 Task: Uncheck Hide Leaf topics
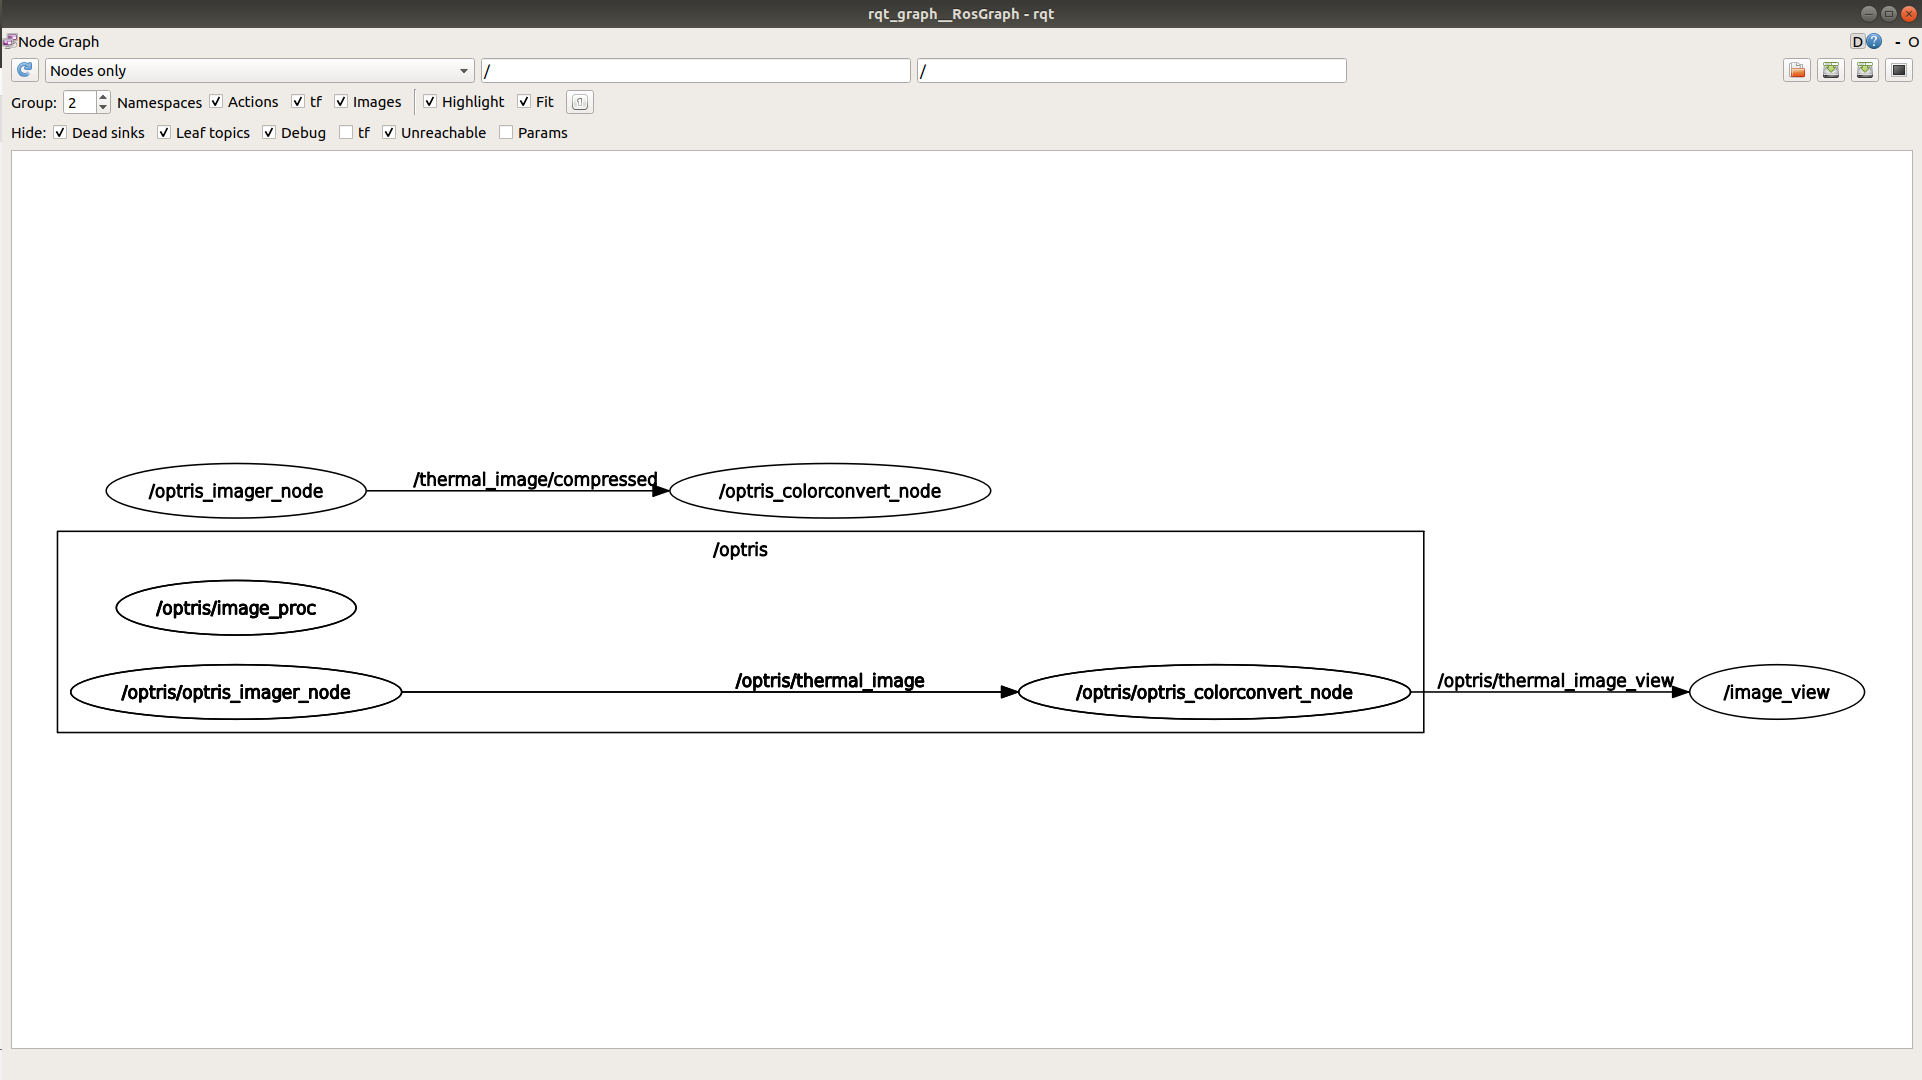click(164, 133)
